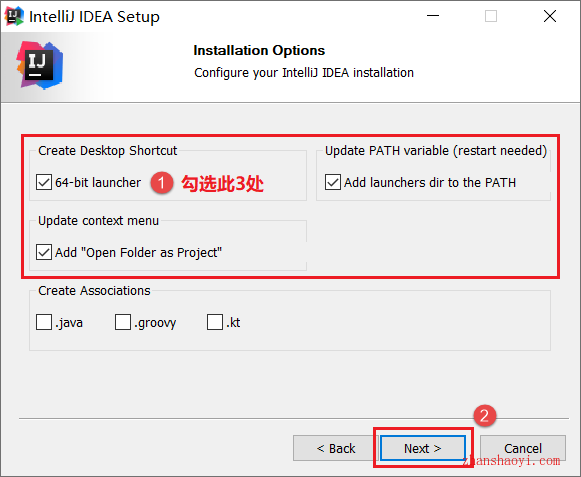Click the Create Associations group label

pos(94,291)
